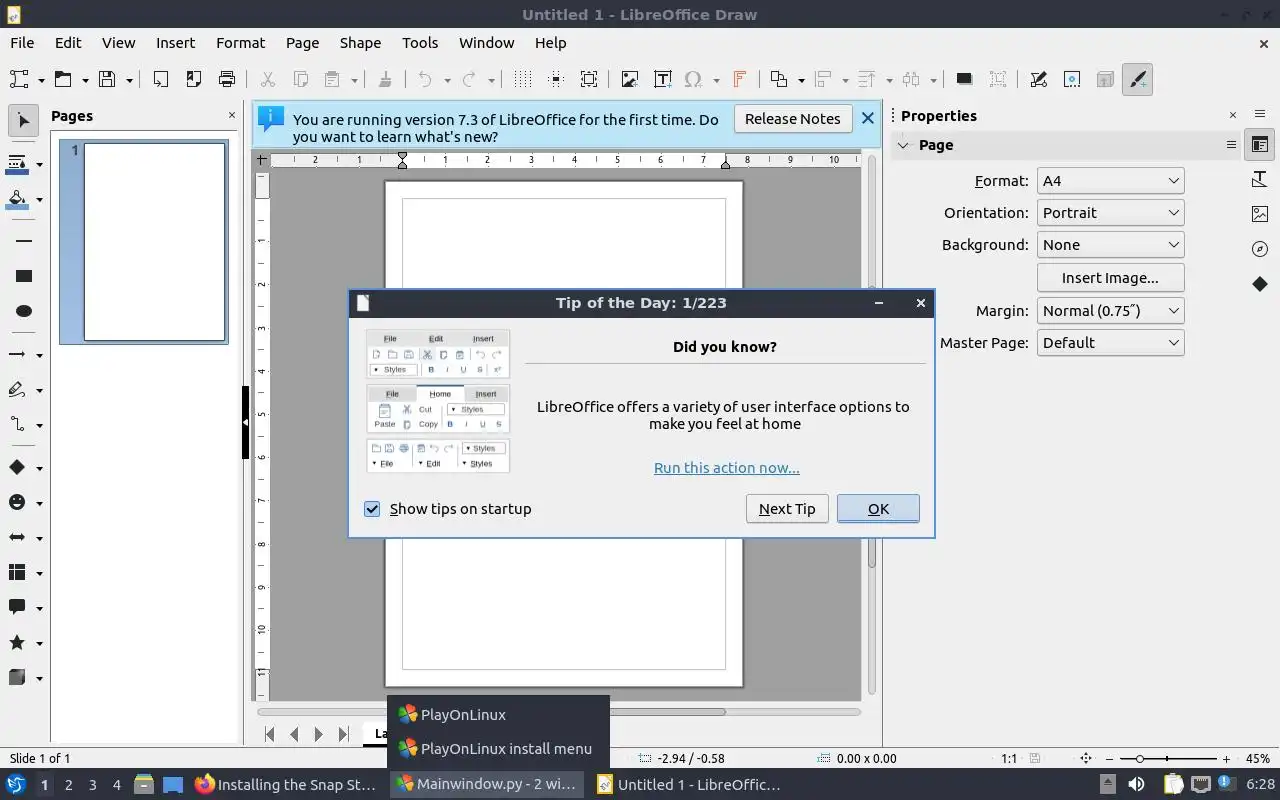Click the zoom in plus button
The image size is (1280, 800).
pyautogui.click(x=1227, y=759)
